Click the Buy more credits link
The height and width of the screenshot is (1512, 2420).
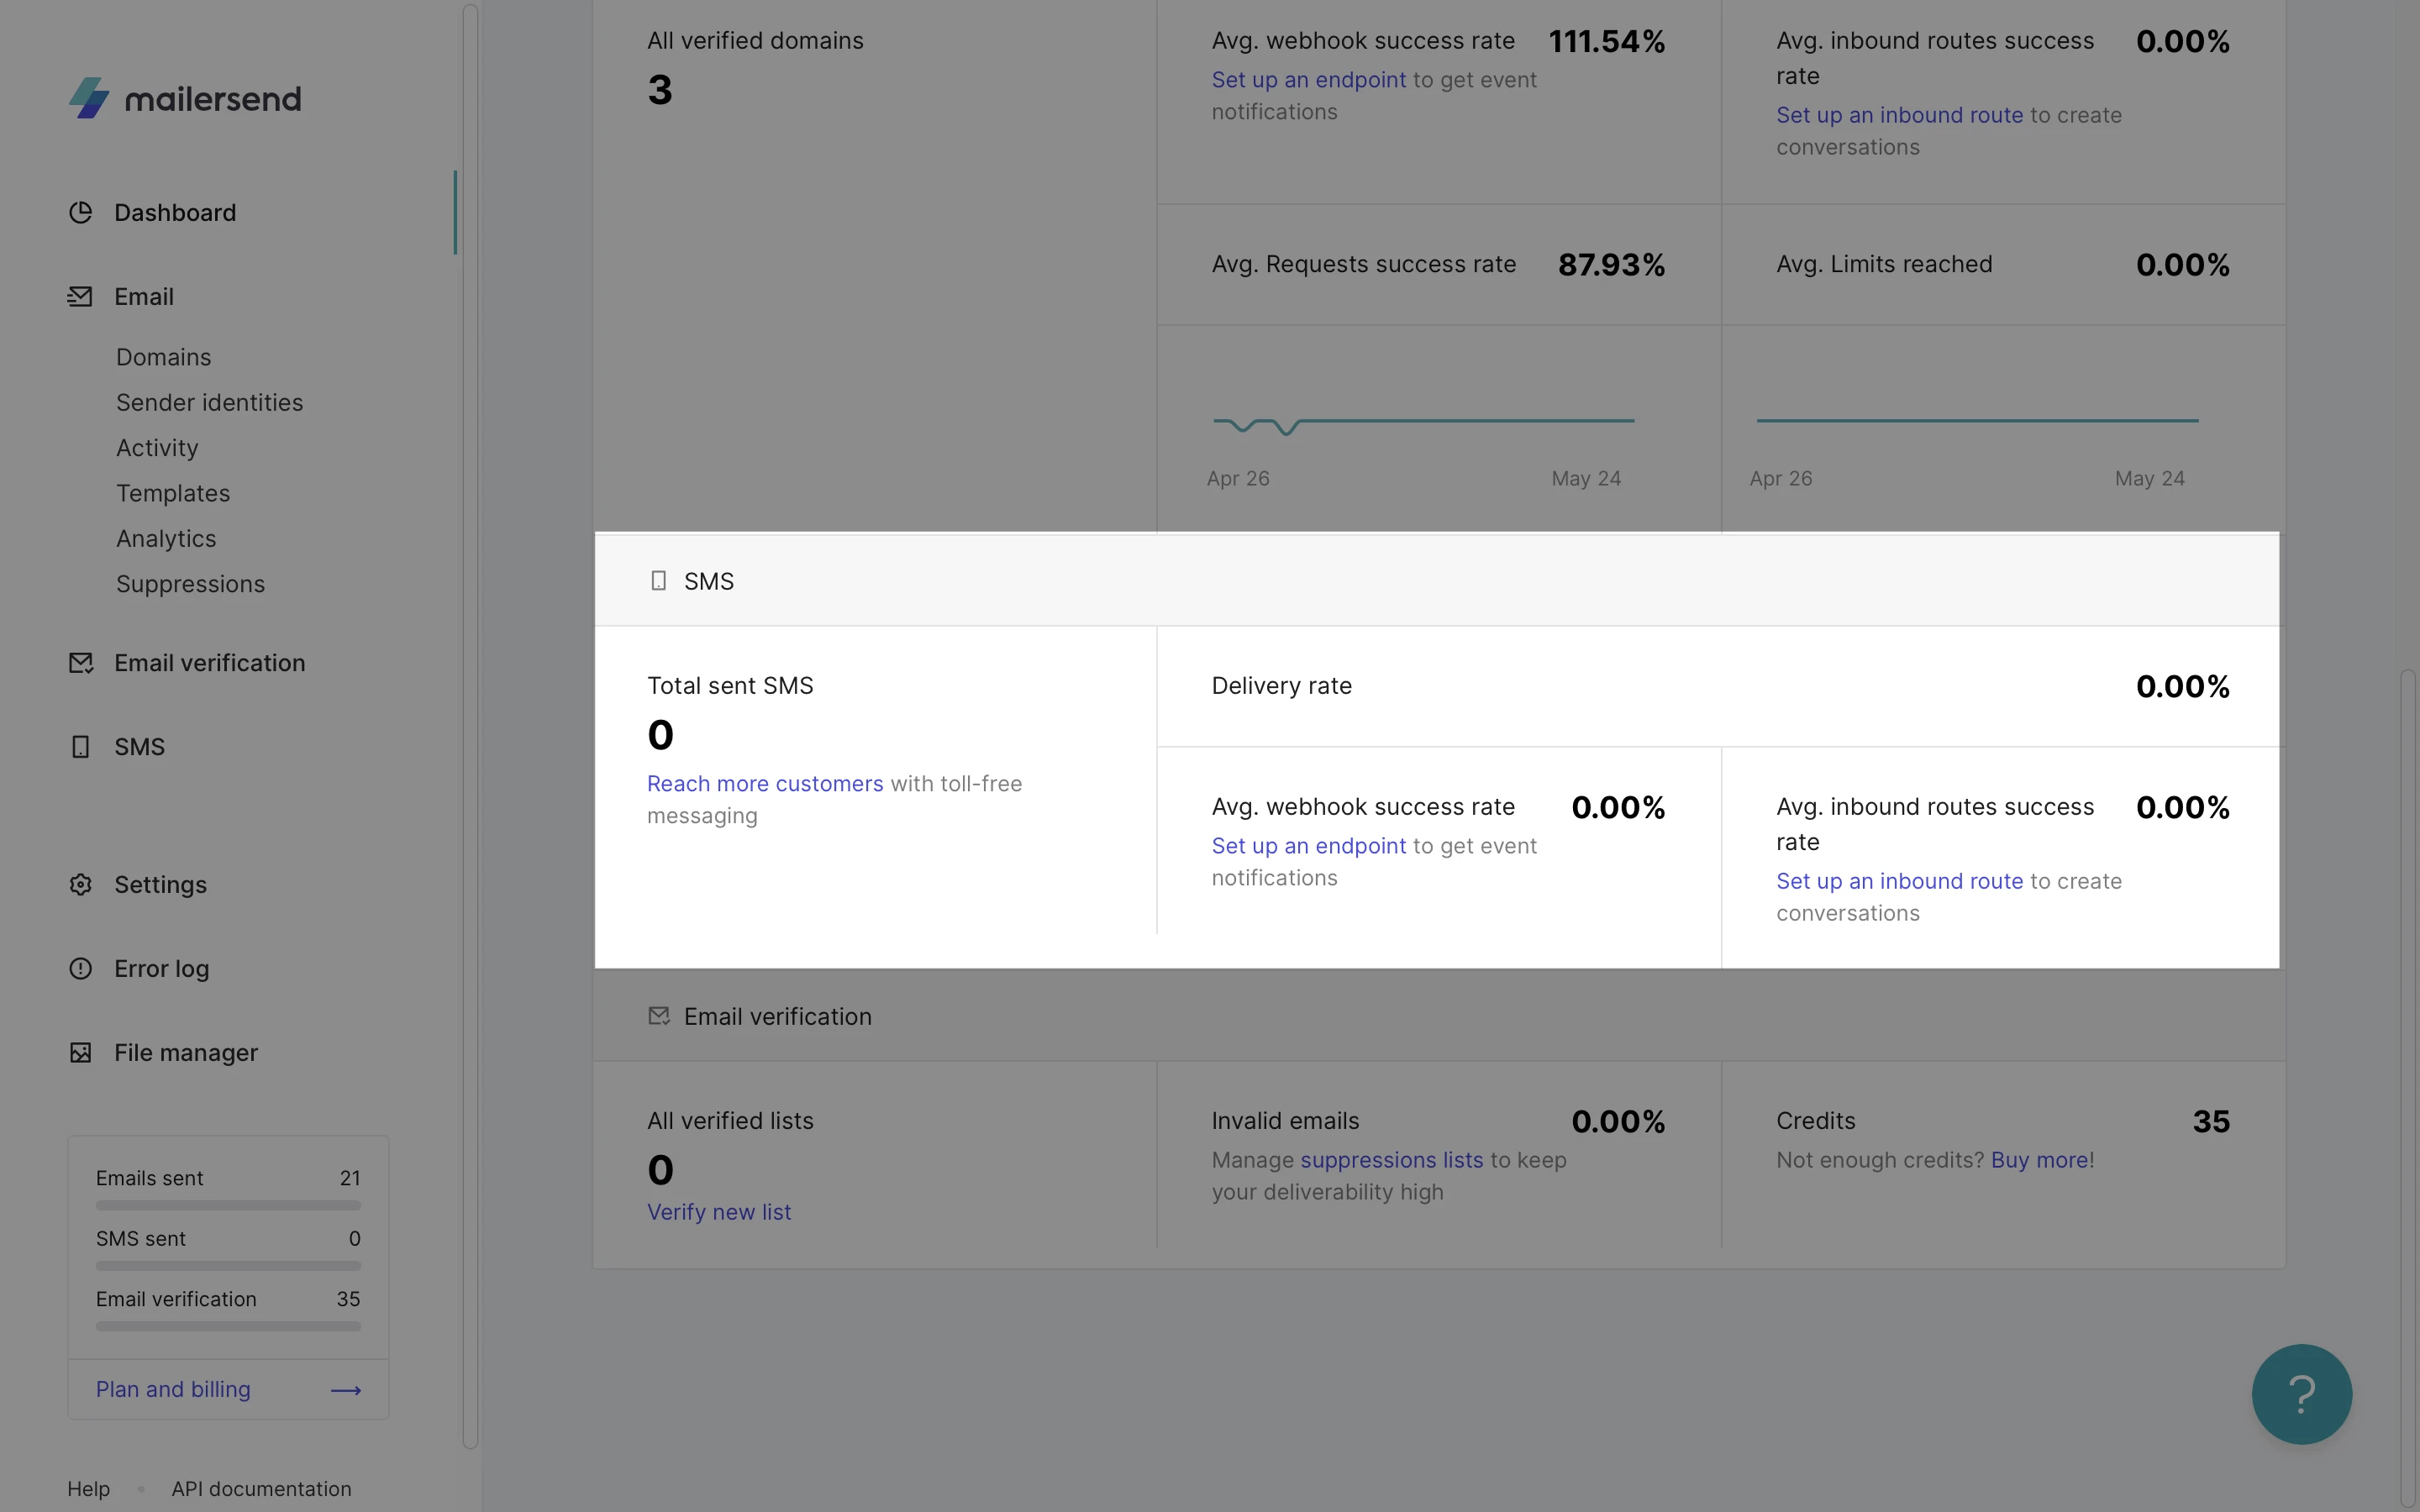(2039, 1160)
